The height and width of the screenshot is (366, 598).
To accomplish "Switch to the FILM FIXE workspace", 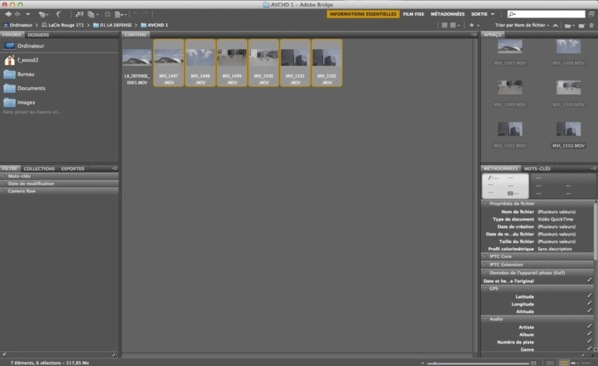I will [413, 14].
